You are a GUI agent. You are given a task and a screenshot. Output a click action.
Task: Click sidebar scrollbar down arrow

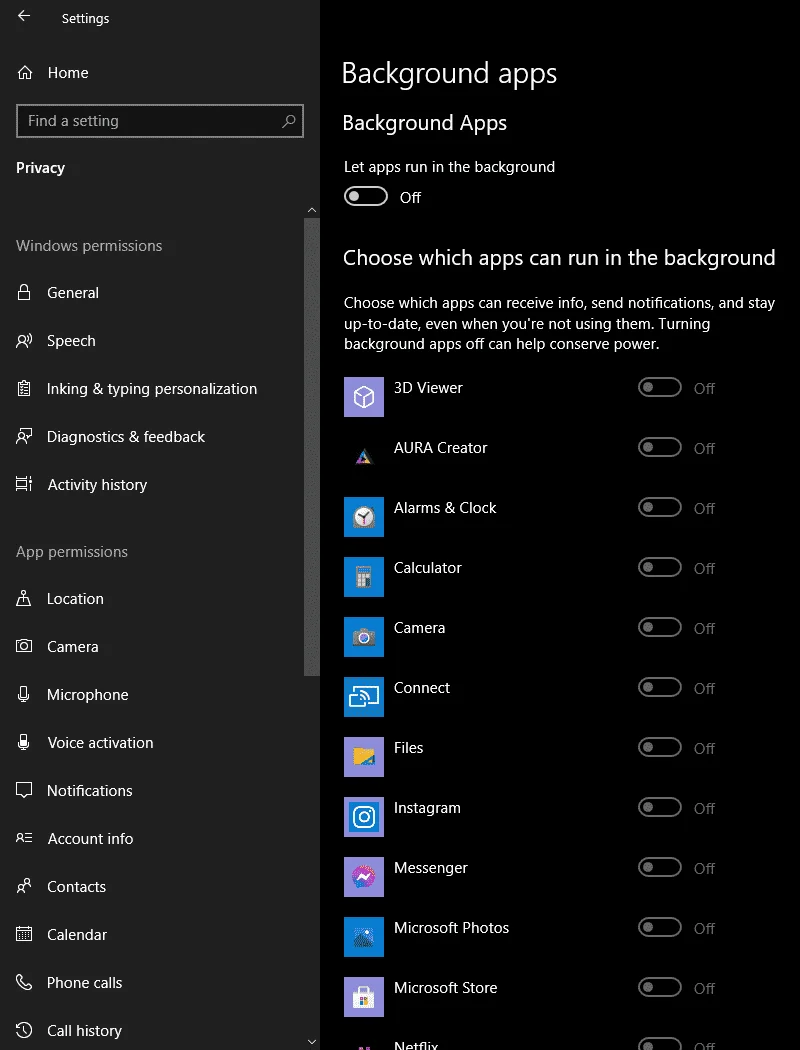pyautogui.click(x=312, y=1041)
